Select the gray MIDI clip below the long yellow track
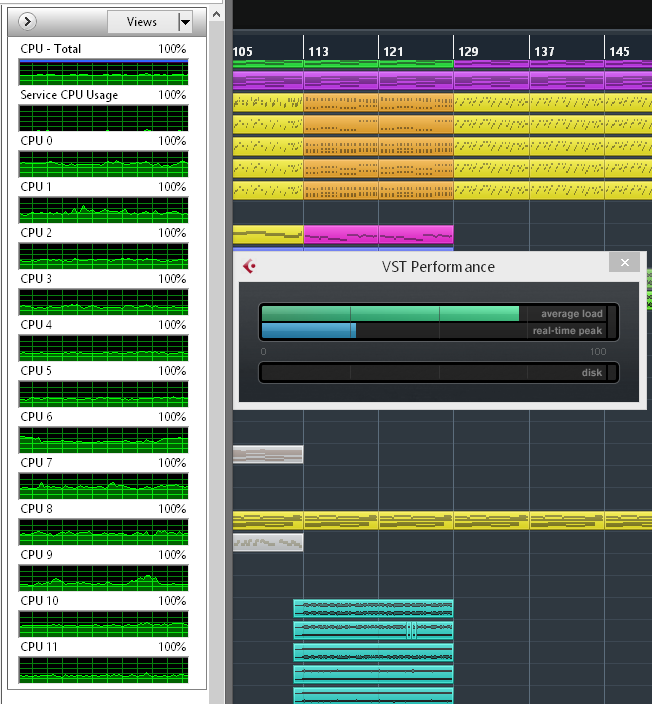Image resolution: width=652 pixels, height=704 pixels. click(268, 542)
